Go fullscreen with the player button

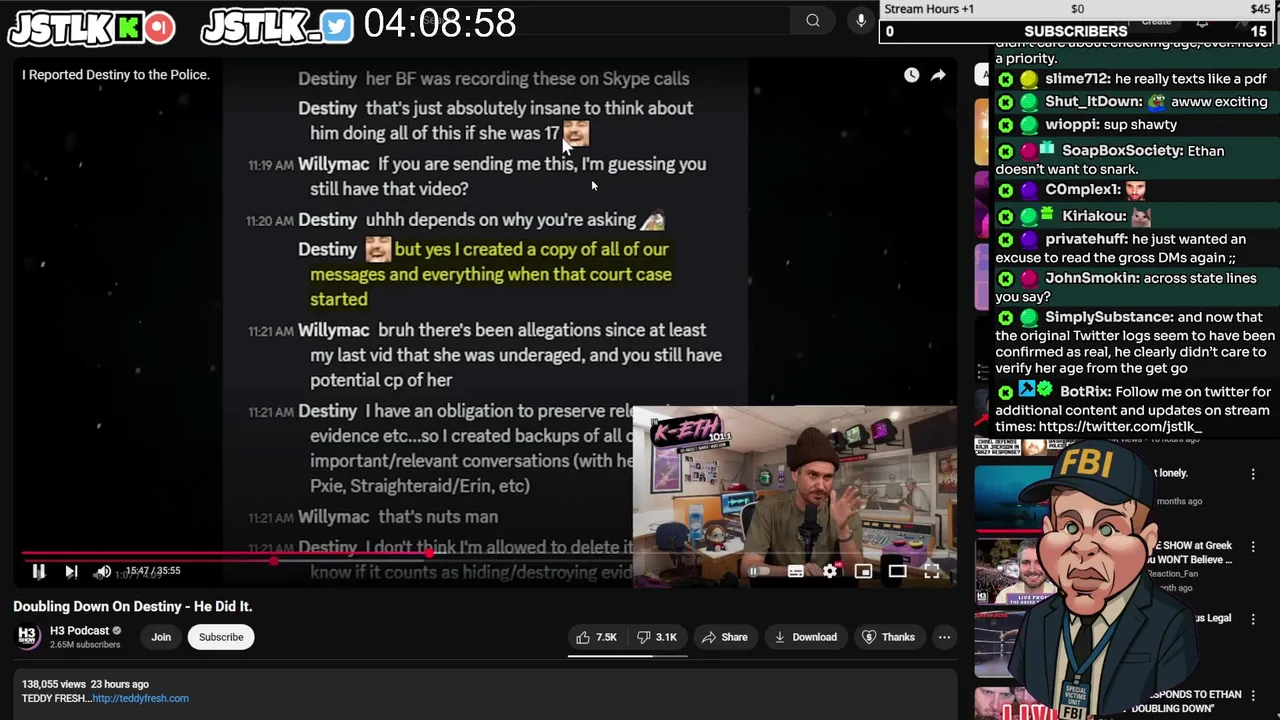click(931, 571)
